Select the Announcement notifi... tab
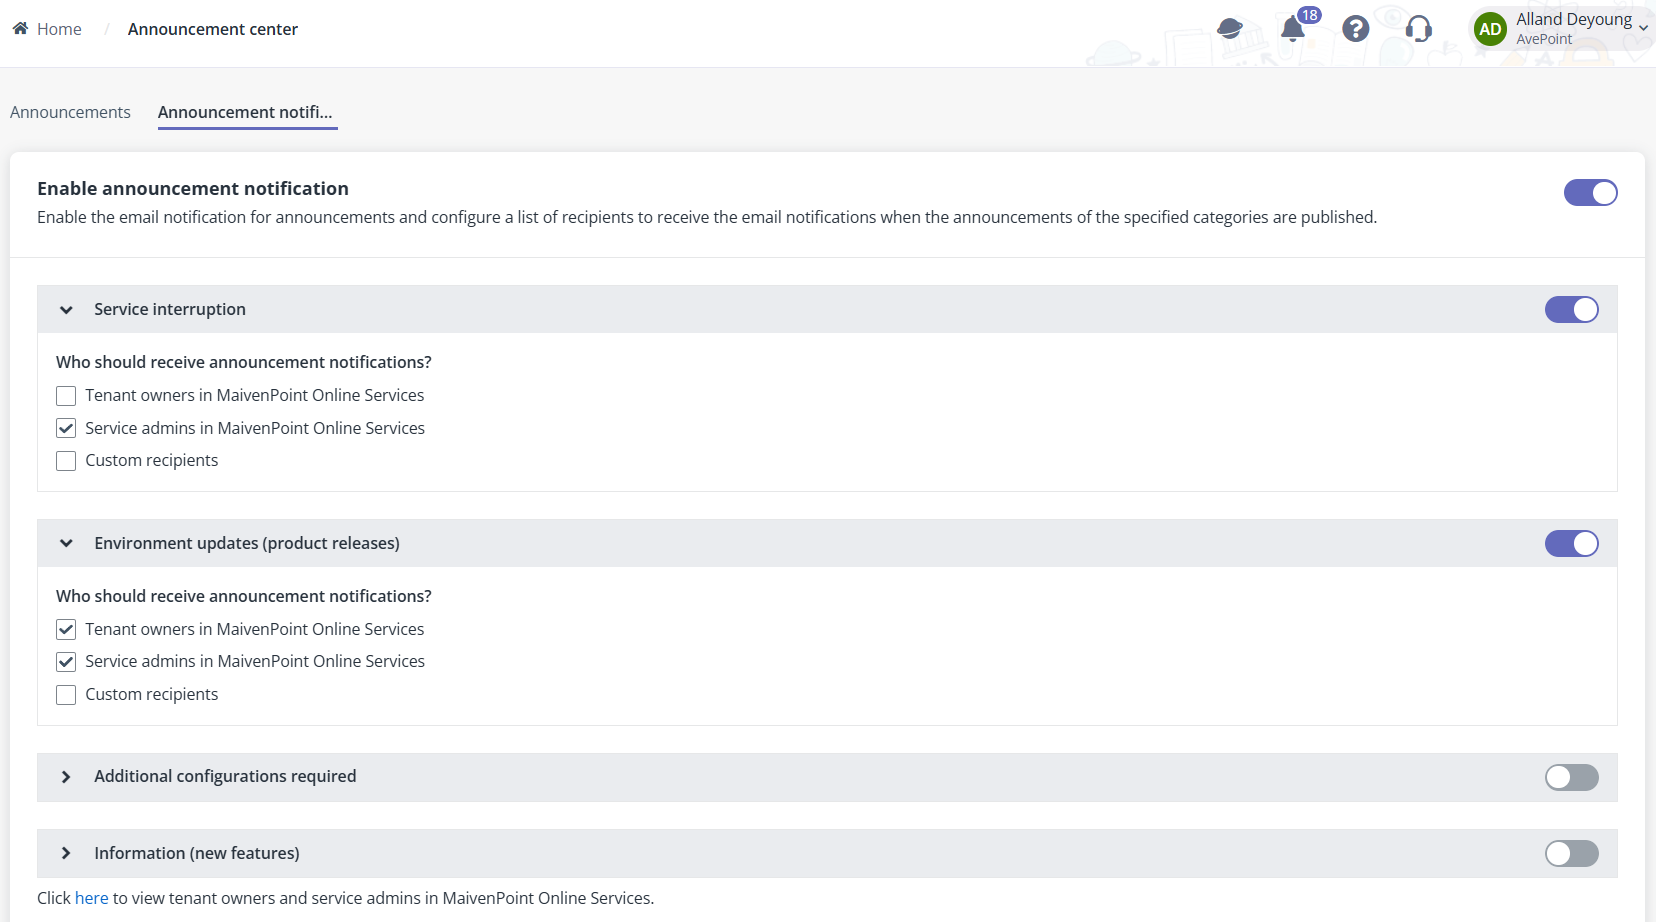 [246, 112]
